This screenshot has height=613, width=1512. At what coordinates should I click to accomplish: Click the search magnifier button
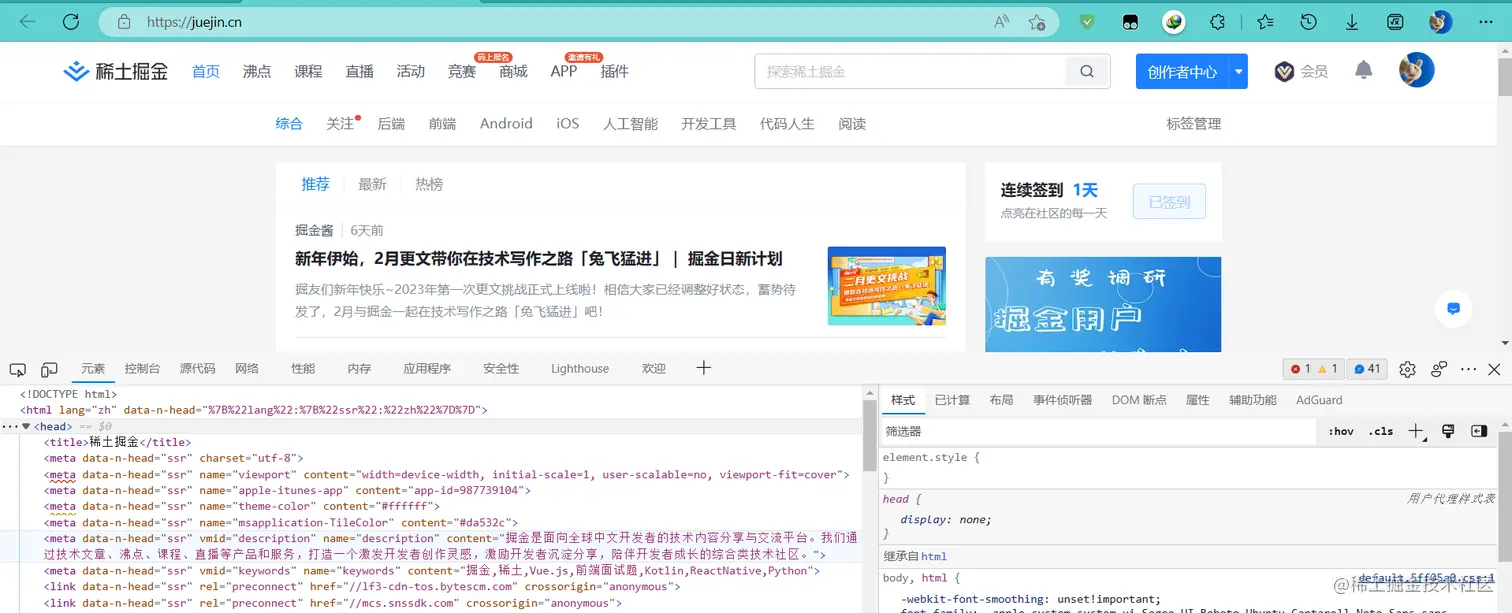(1086, 71)
